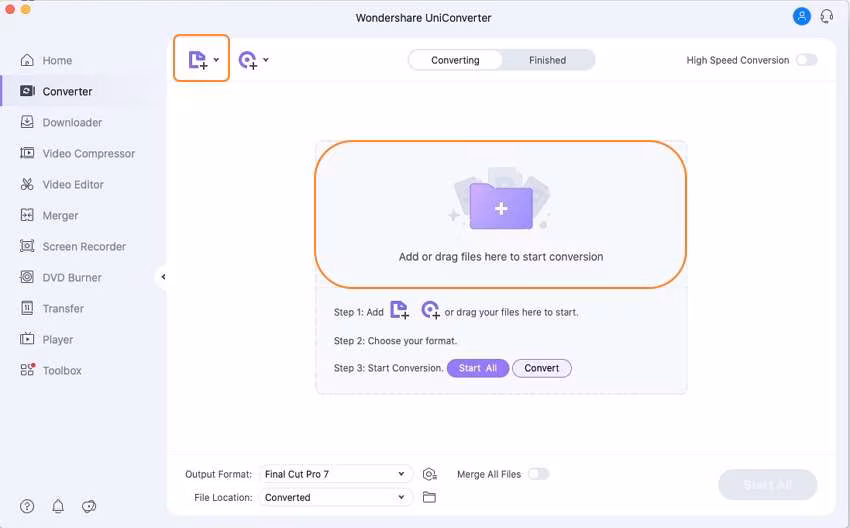Click the purple Start All step button
Screen dimensions: 850x528
click(x=478, y=368)
